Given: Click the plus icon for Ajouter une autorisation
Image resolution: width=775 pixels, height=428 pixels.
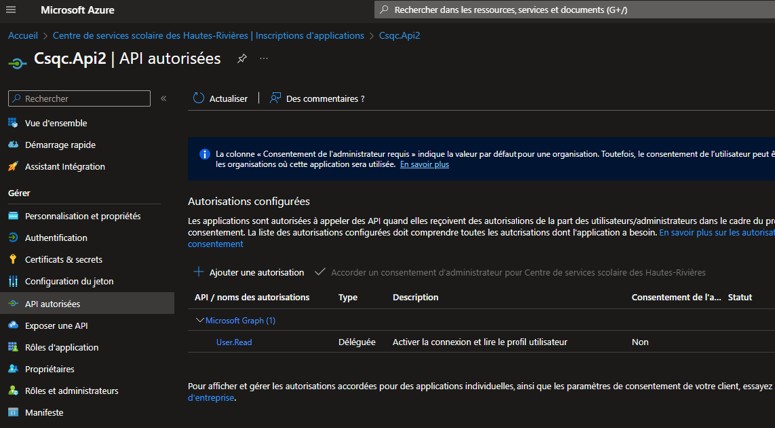Looking at the screenshot, I should 199,272.
